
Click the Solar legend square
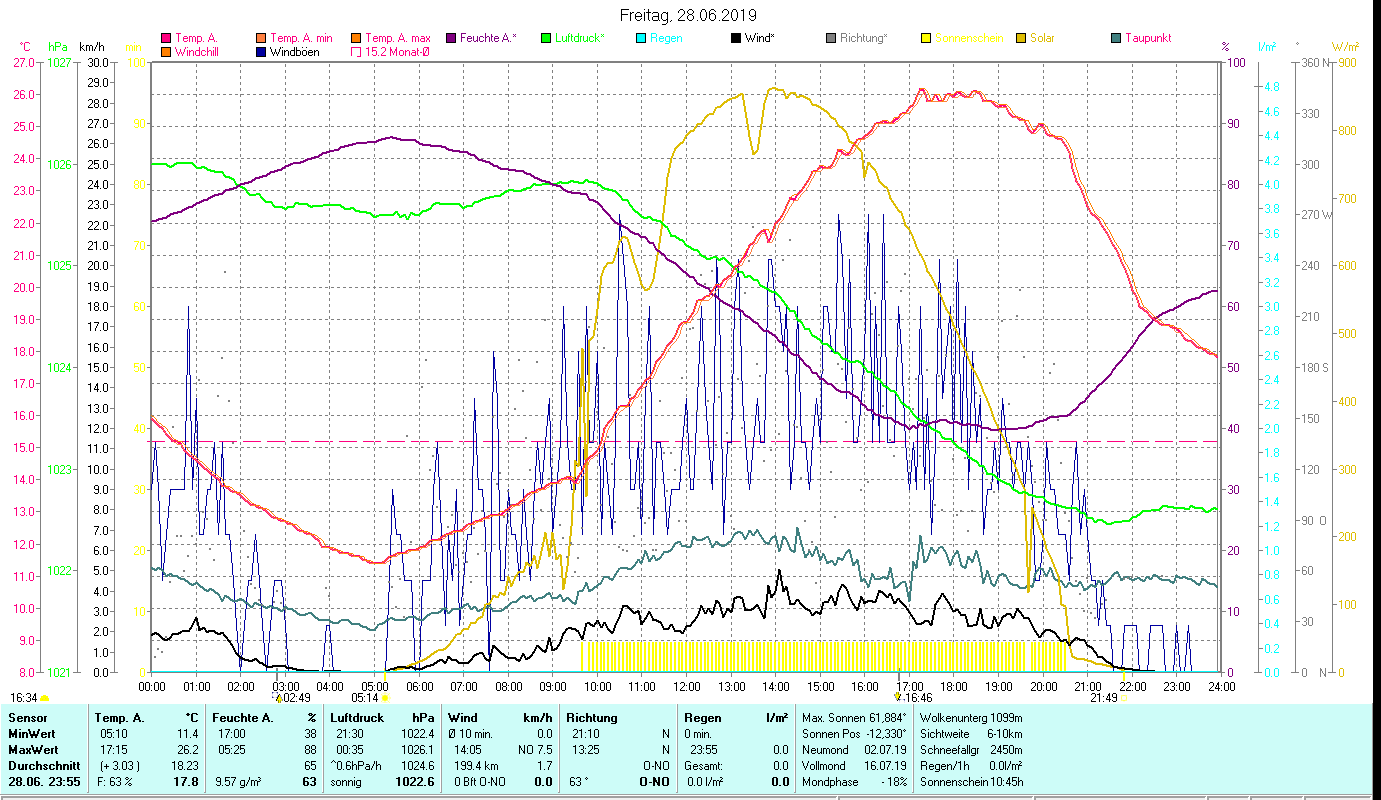1021,38
